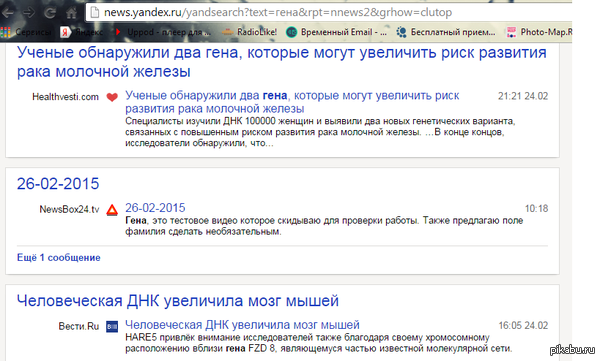Open the Сервисы apps bookmark

point(26,32)
